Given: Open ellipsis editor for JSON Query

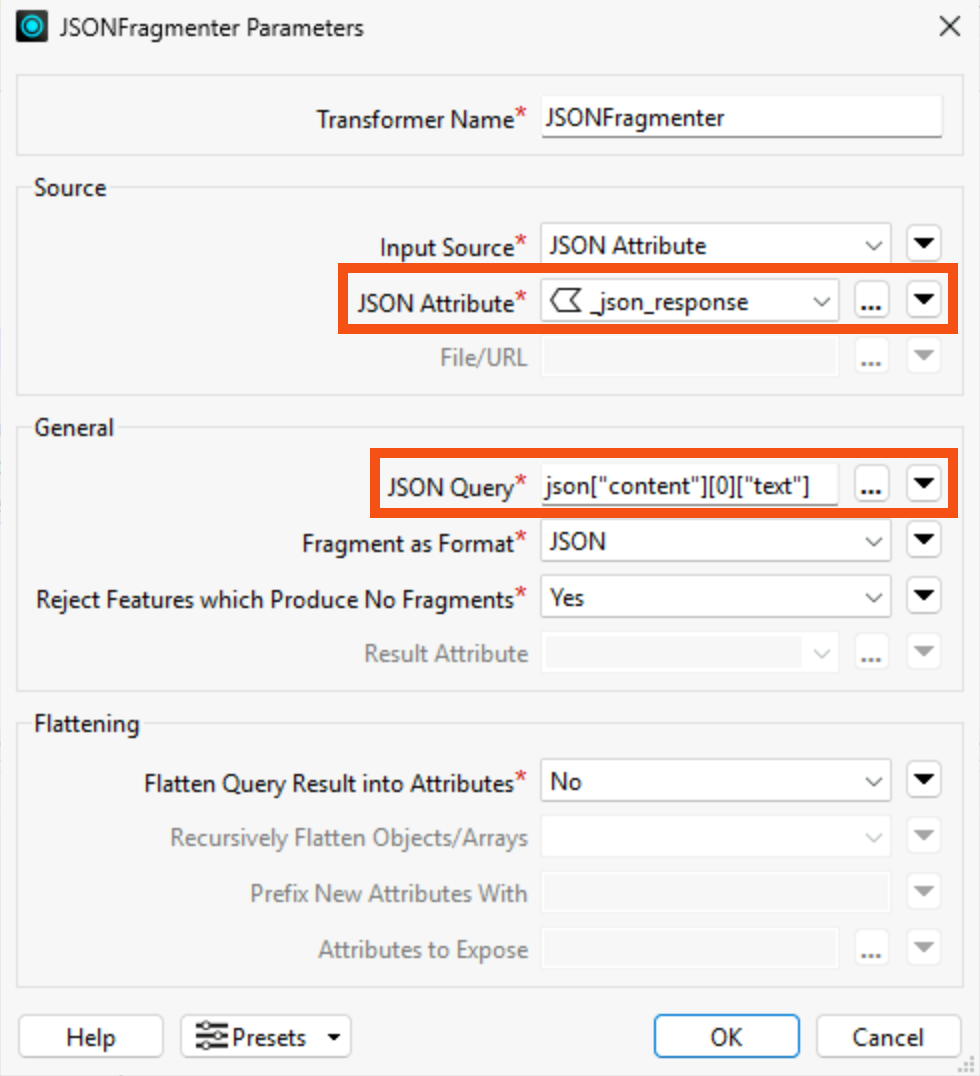Looking at the screenshot, I should pyautogui.click(x=872, y=484).
